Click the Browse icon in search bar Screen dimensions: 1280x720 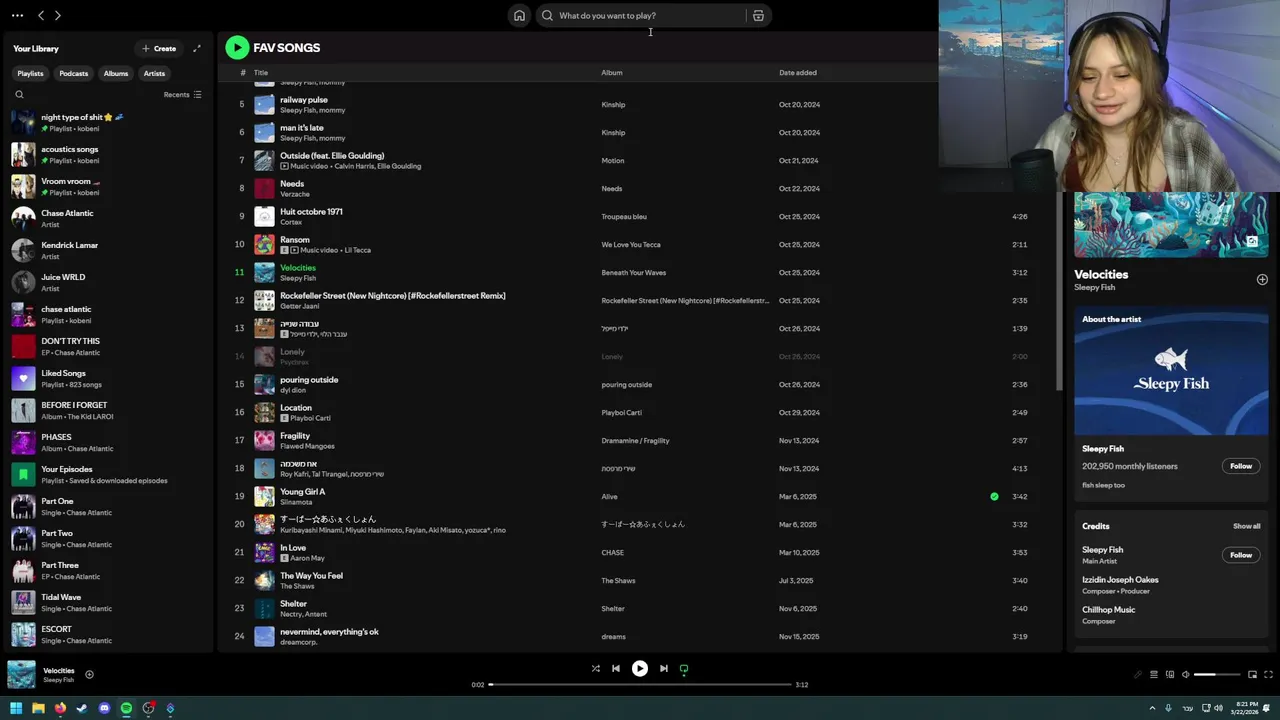point(758,15)
